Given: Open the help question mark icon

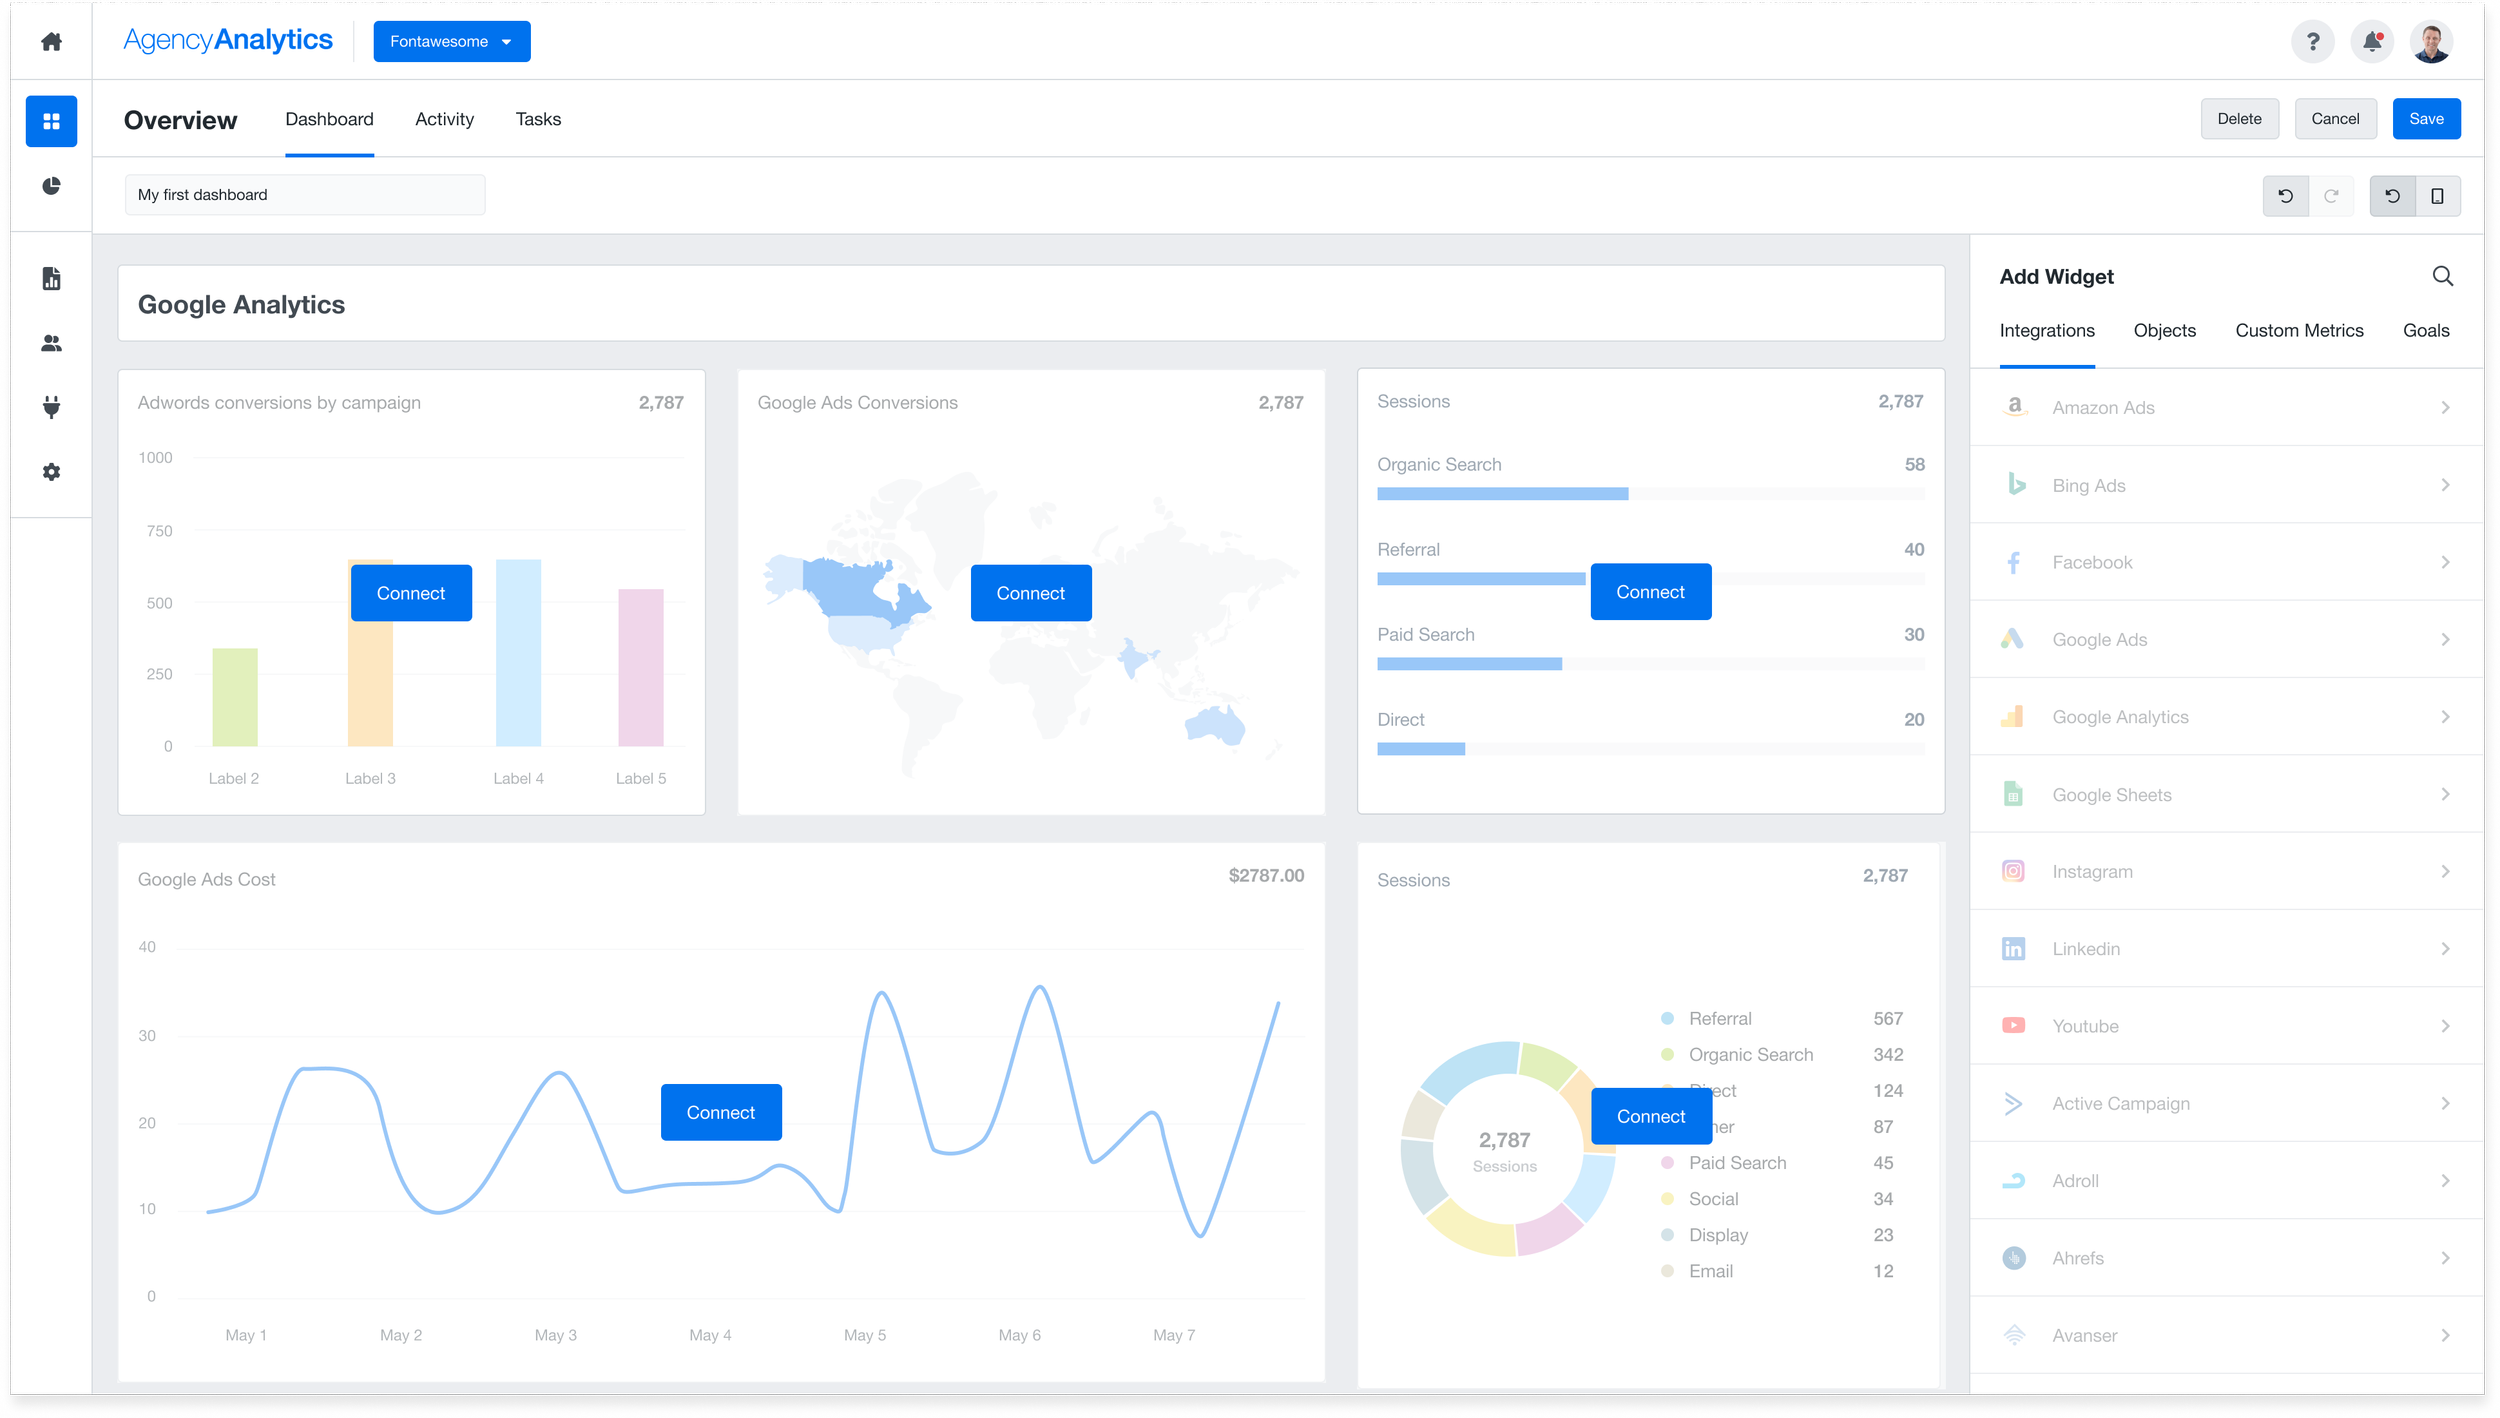Looking at the screenshot, I should (x=2313, y=42).
